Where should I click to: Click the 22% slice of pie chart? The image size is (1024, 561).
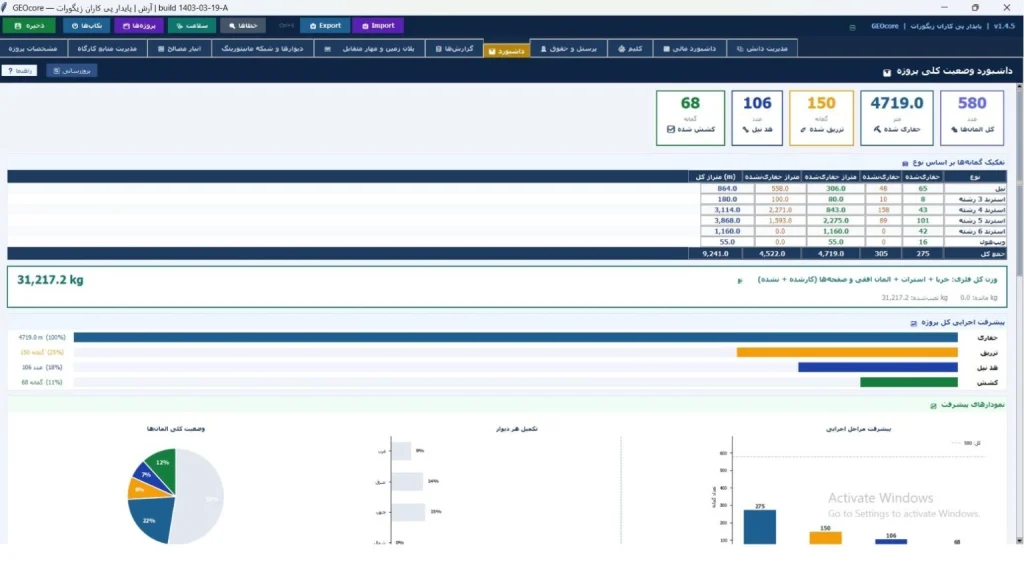[x=150, y=519]
